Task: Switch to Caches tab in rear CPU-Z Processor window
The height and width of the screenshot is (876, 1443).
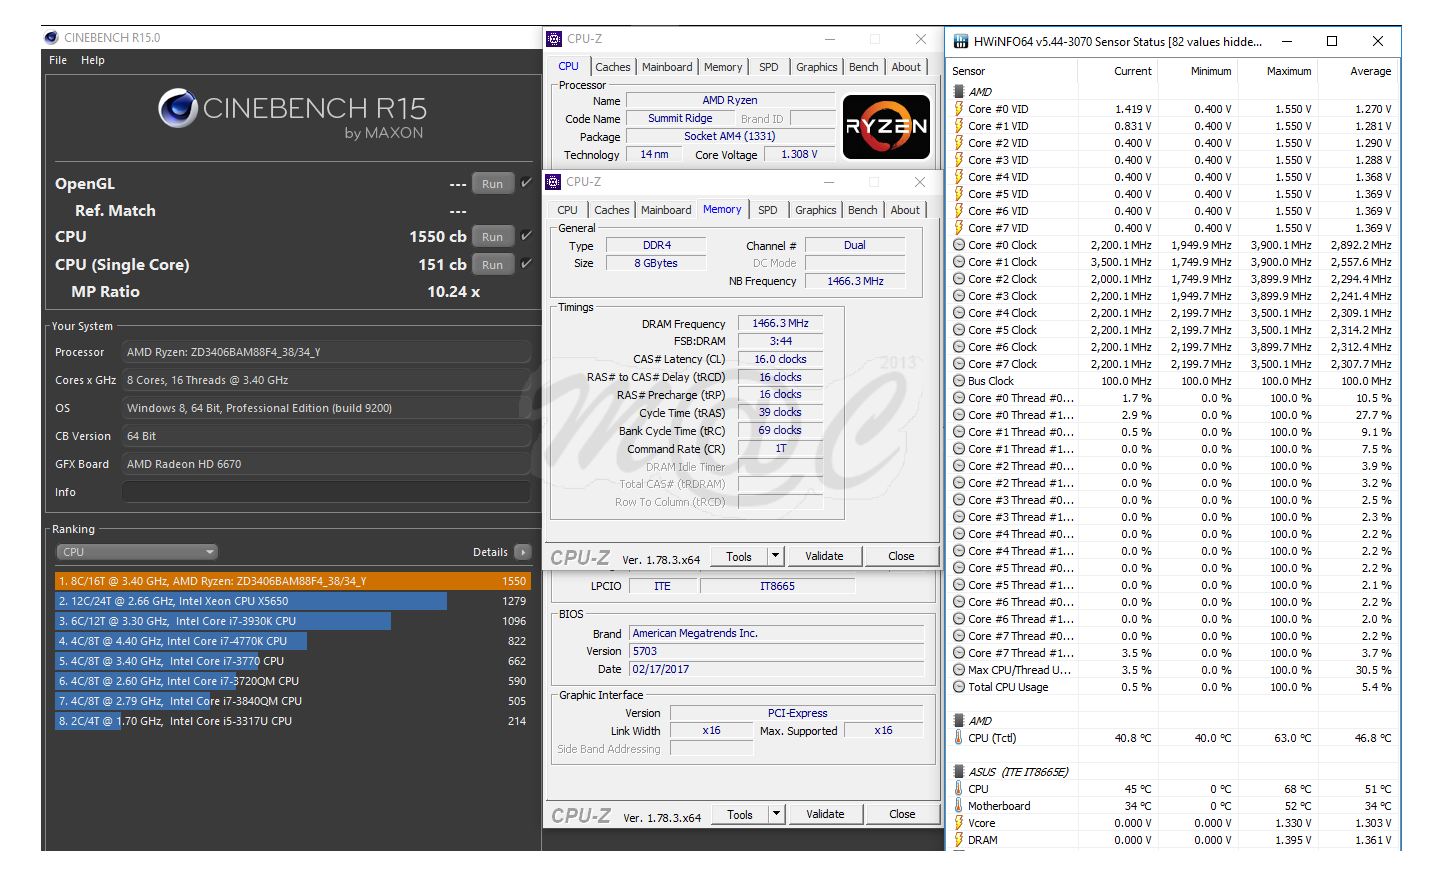Action: (613, 67)
